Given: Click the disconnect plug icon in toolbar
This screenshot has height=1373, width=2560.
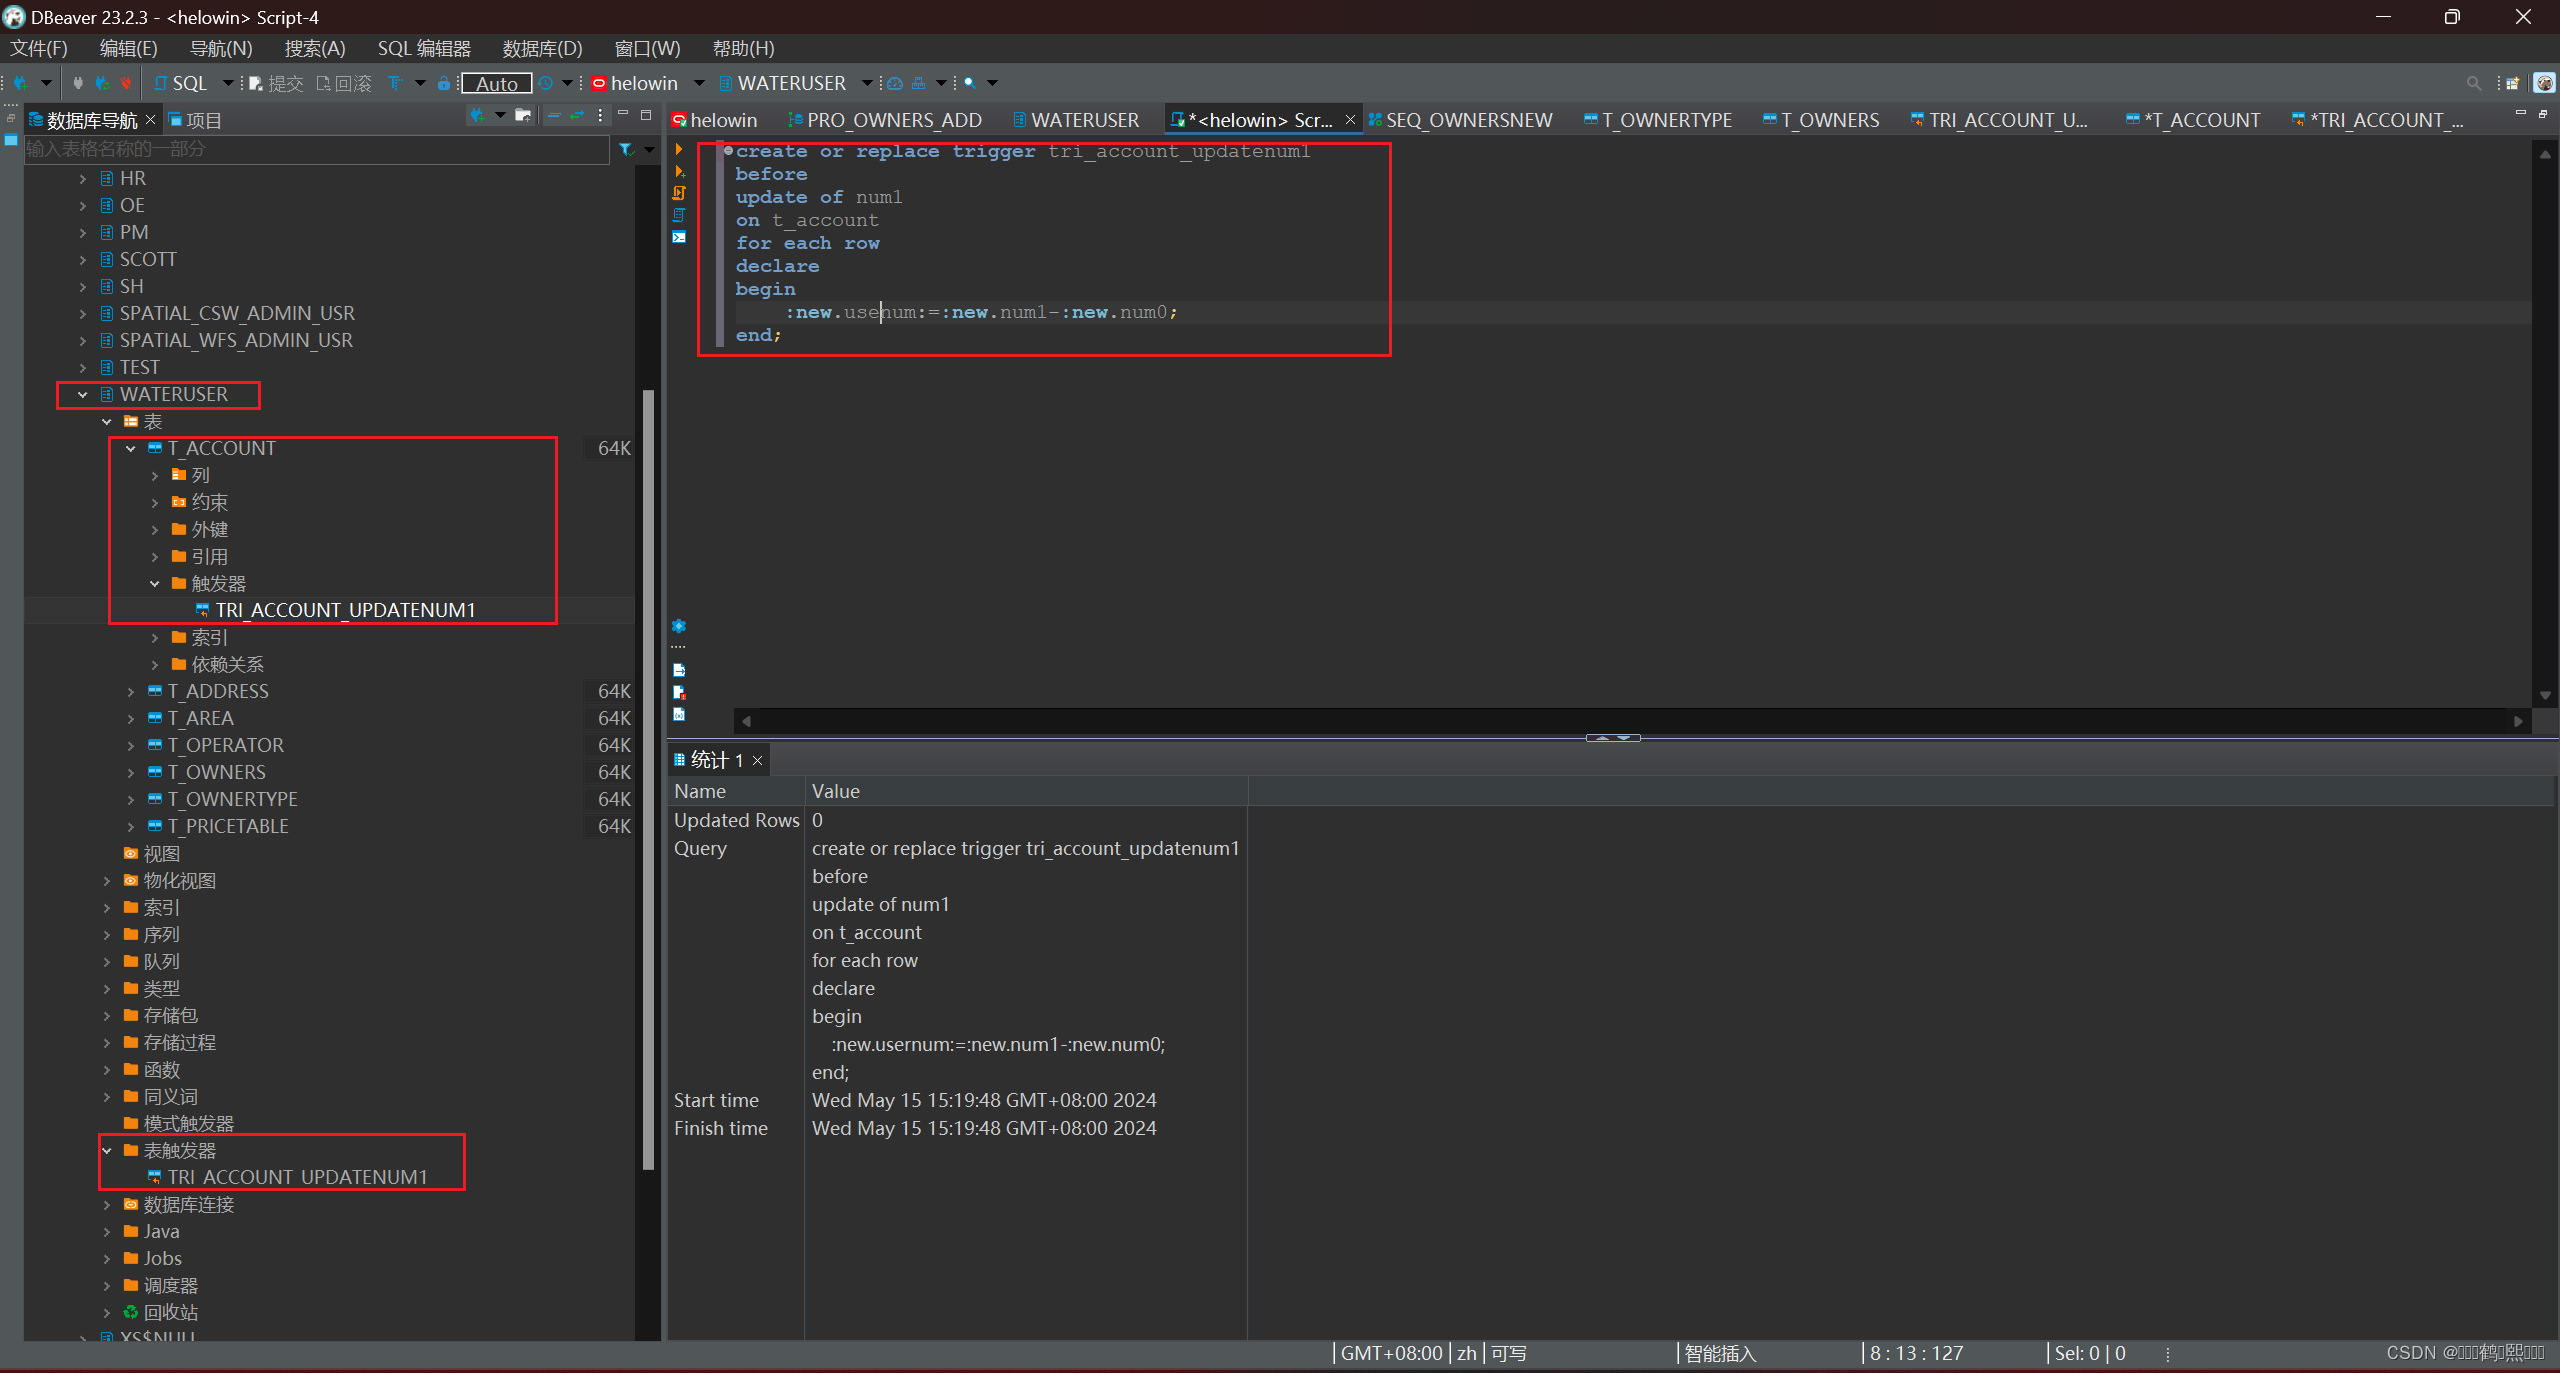Looking at the screenshot, I should (126, 83).
